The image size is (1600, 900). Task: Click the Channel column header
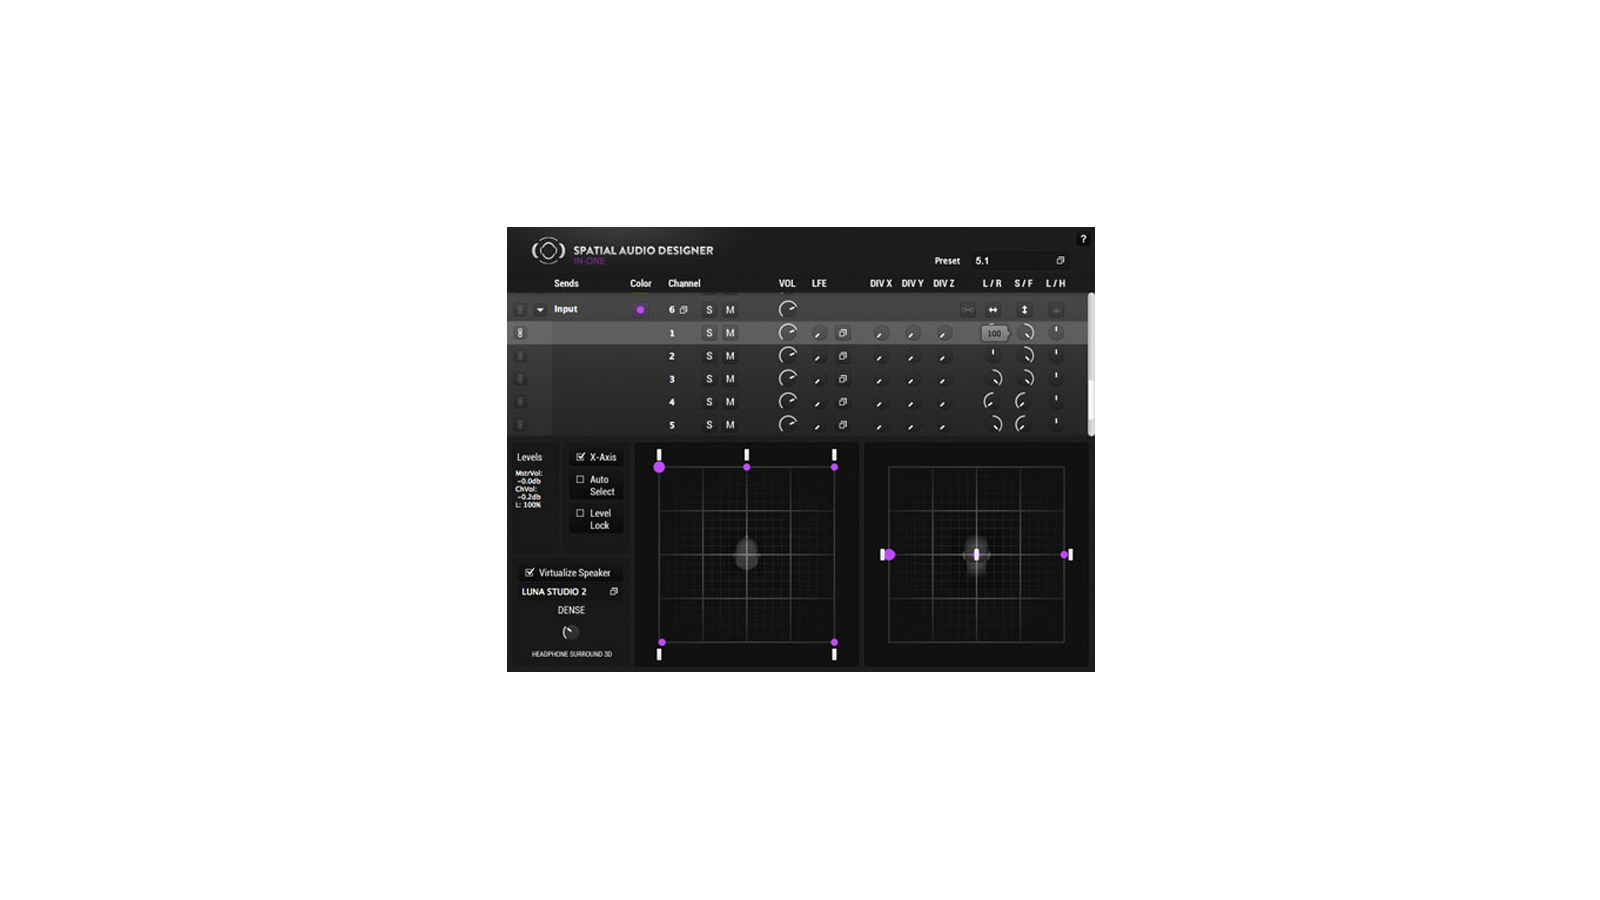[684, 284]
